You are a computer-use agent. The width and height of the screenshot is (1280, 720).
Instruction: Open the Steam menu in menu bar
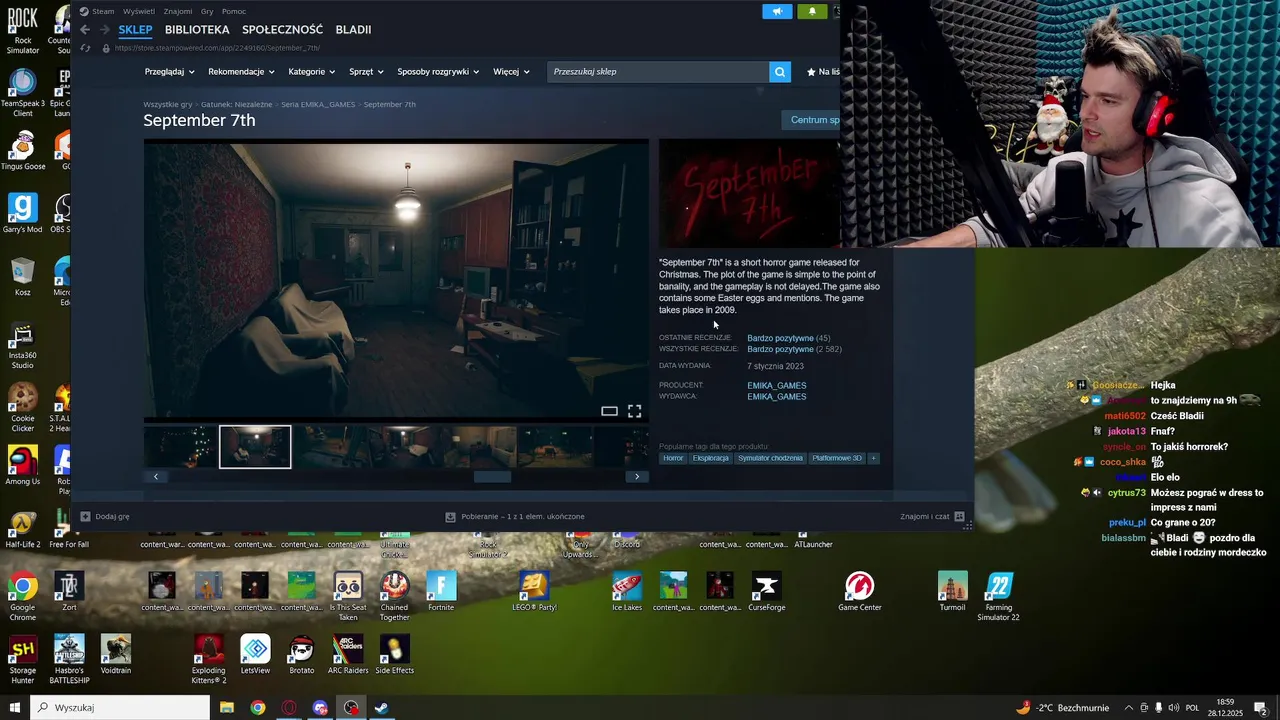click(x=103, y=11)
